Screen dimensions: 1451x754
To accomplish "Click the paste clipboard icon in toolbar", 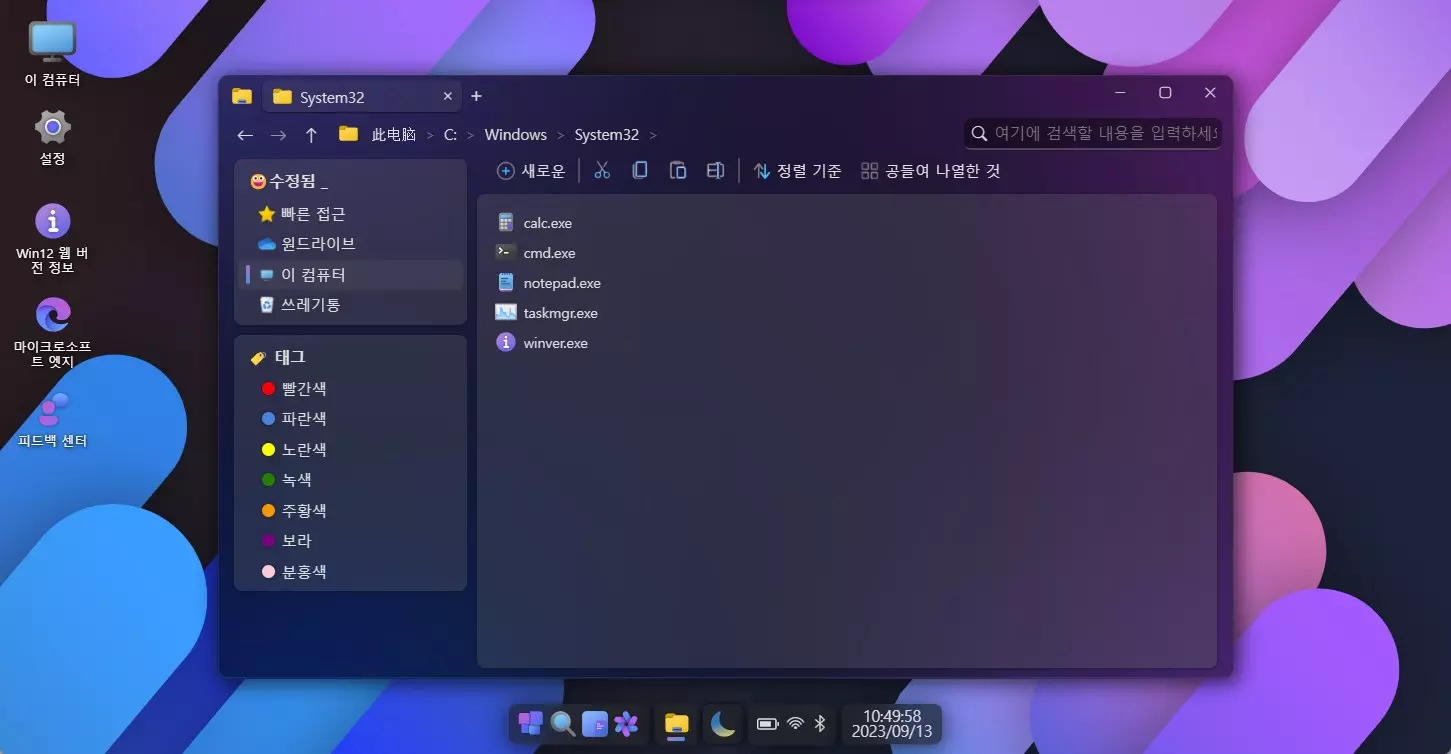I will point(678,171).
